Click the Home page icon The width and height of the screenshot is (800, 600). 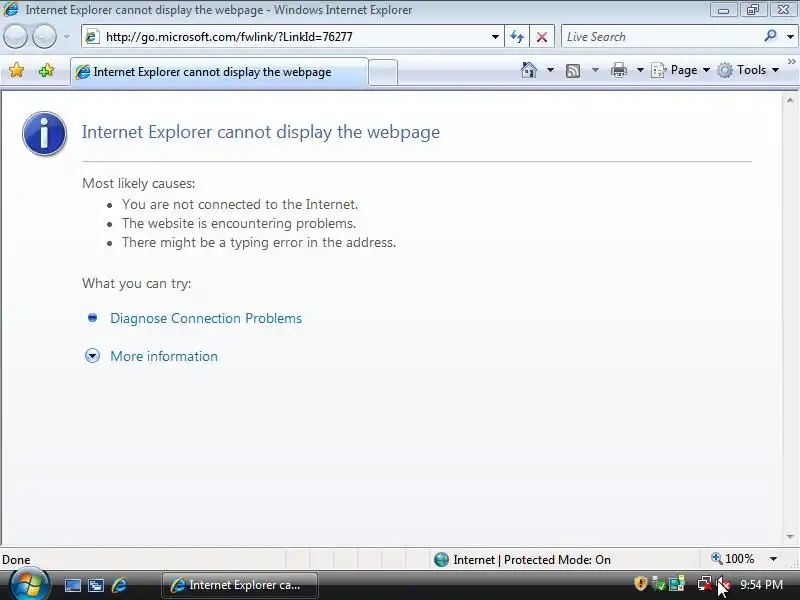pos(529,70)
